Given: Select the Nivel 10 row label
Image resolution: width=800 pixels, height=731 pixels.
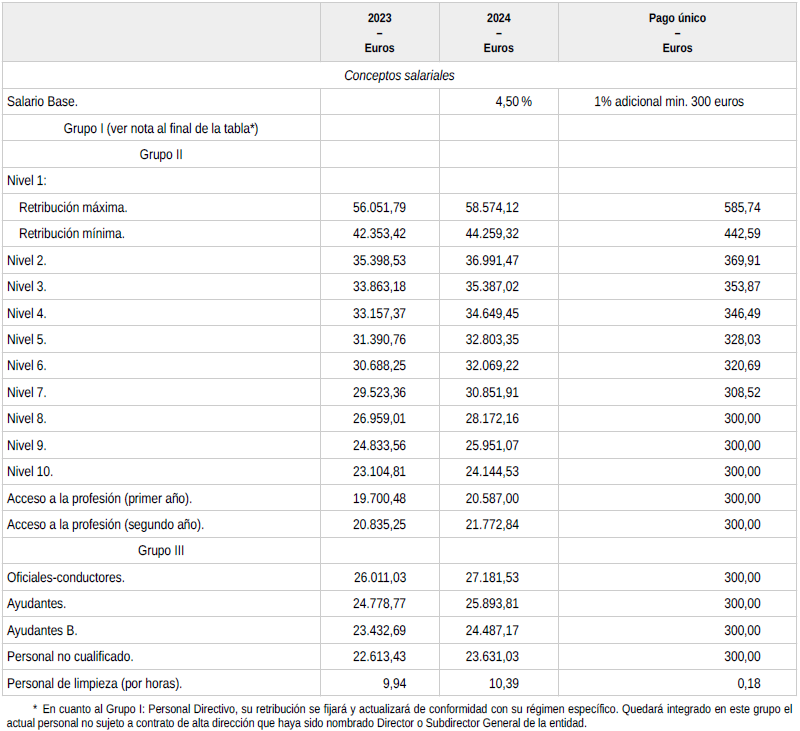Looking at the screenshot, I should 30,471.
